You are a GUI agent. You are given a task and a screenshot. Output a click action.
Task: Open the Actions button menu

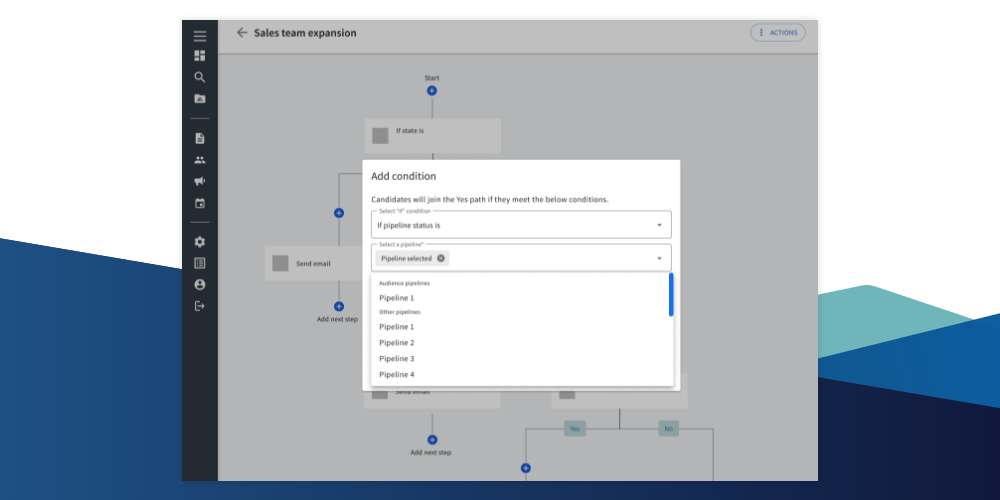pyautogui.click(x=777, y=33)
